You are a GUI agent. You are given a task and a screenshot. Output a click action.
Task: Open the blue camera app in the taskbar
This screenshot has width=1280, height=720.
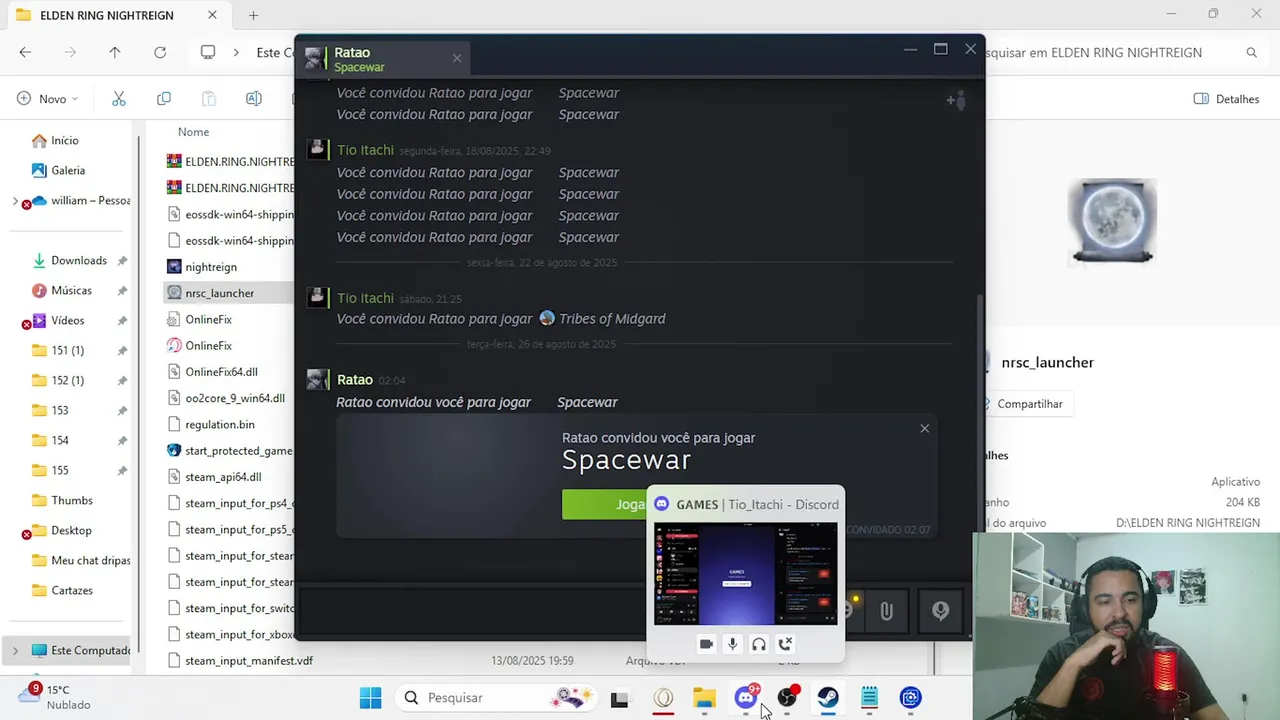click(910, 698)
